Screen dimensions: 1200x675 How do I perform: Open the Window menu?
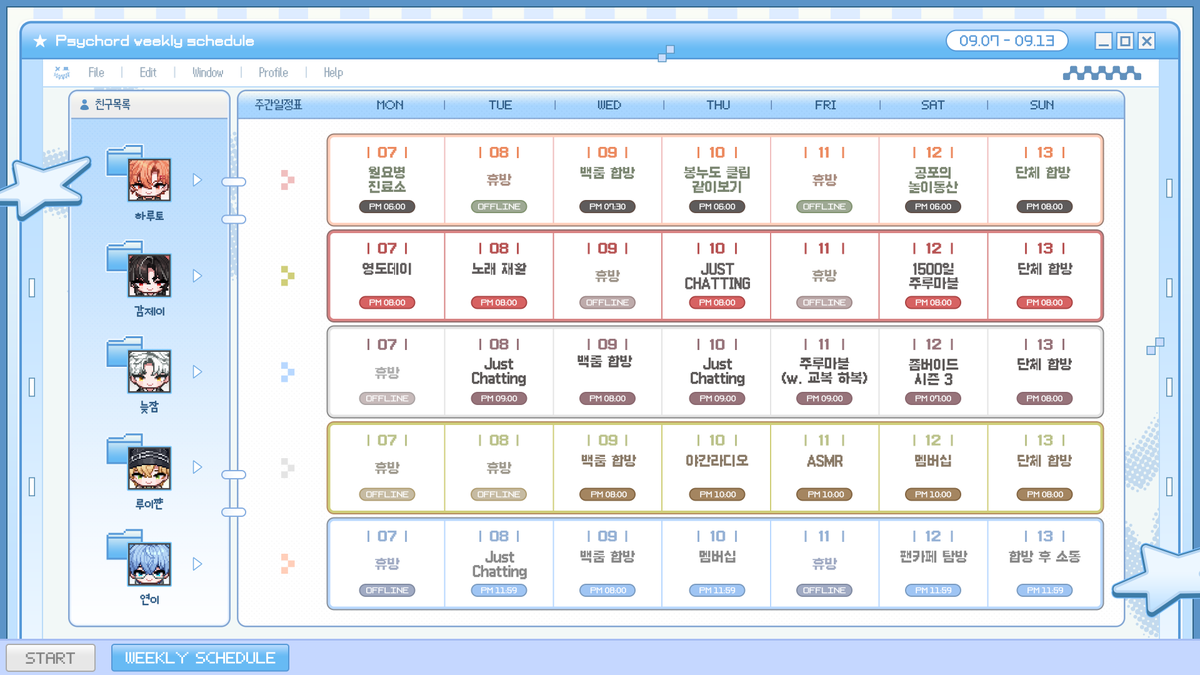click(x=208, y=72)
